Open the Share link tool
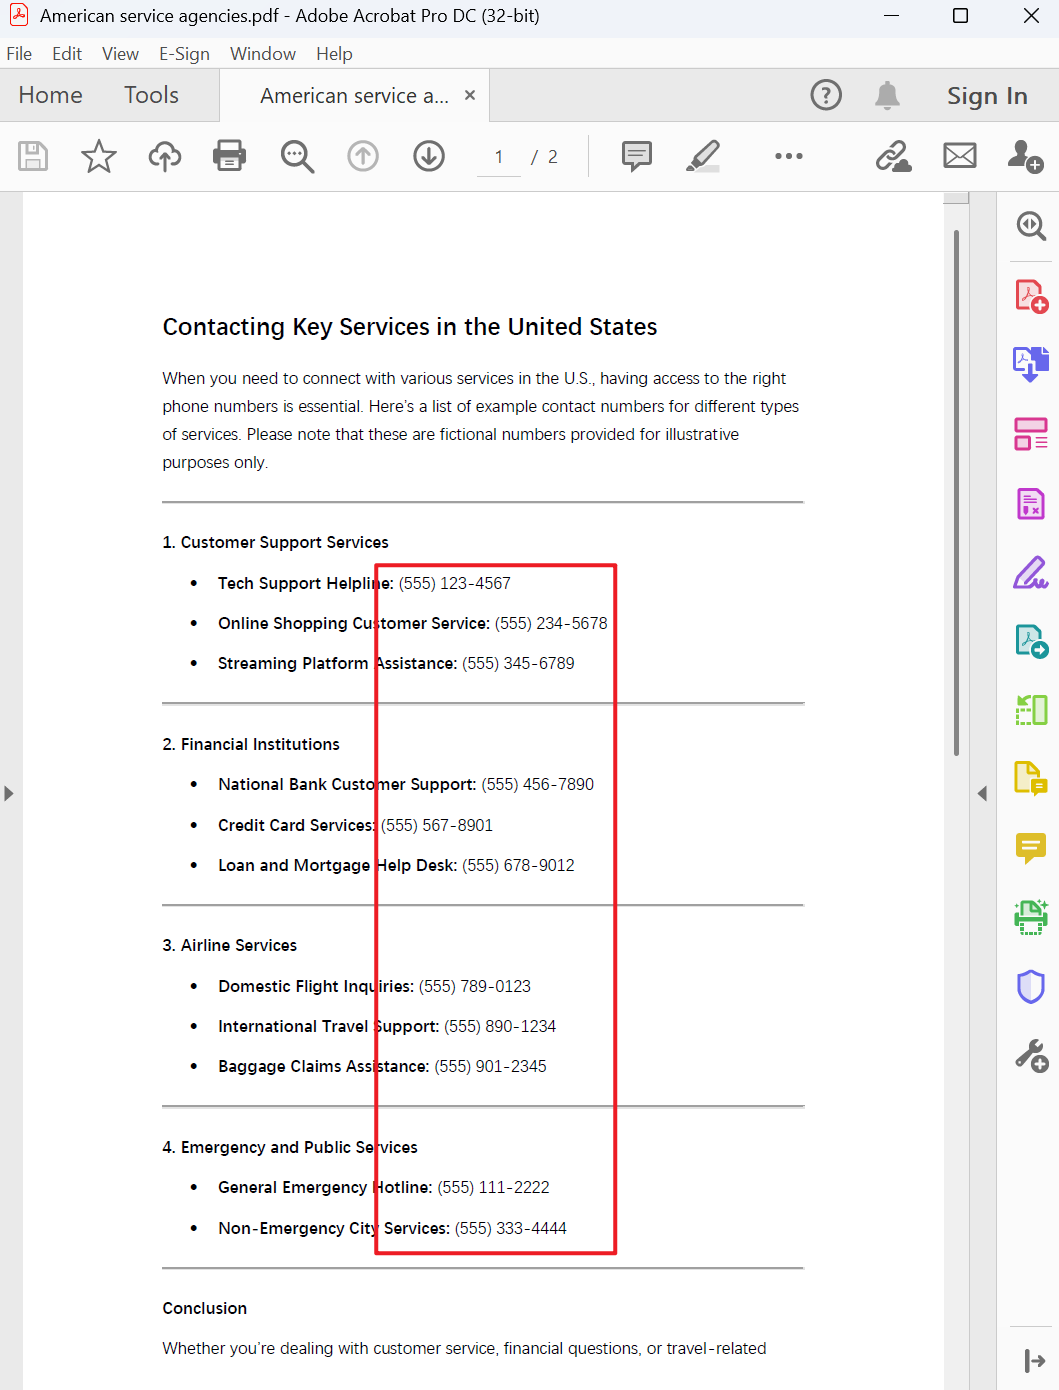This screenshot has width=1059, height=1390. 893,156
